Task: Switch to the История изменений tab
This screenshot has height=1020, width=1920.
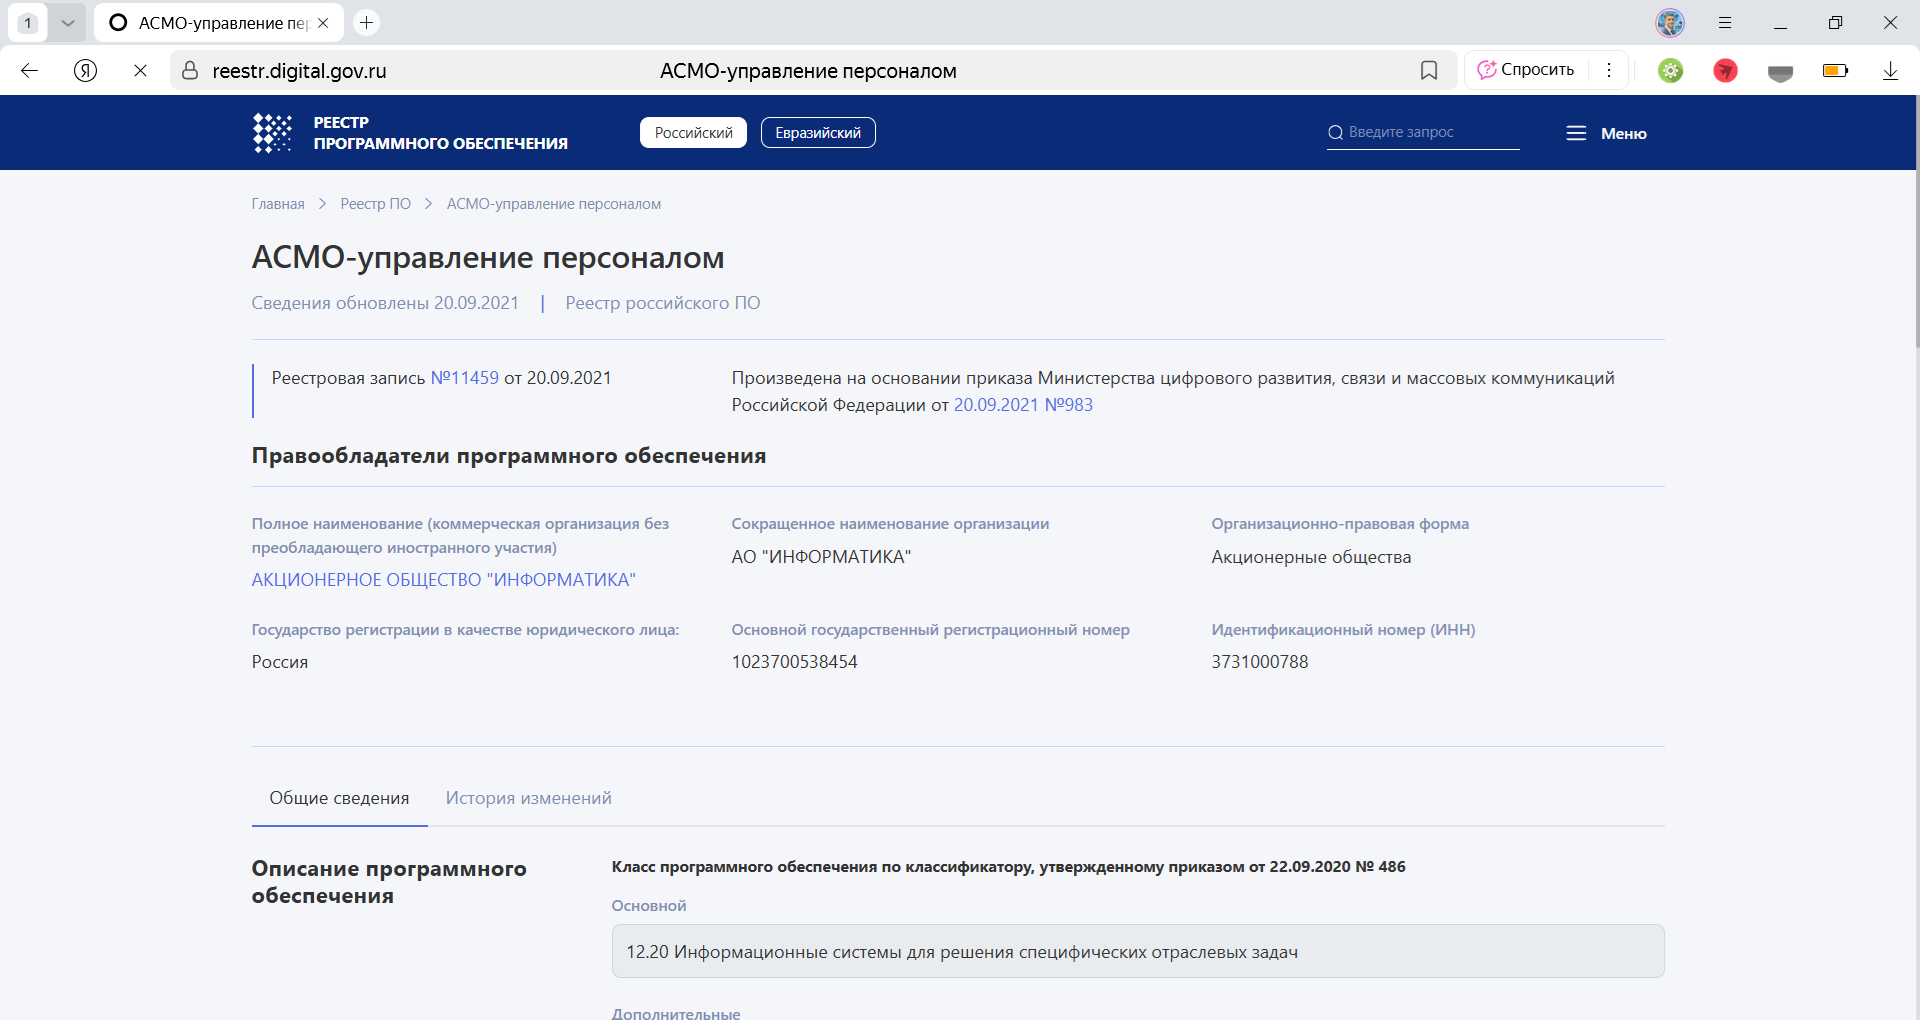Action: coord(528,797)
